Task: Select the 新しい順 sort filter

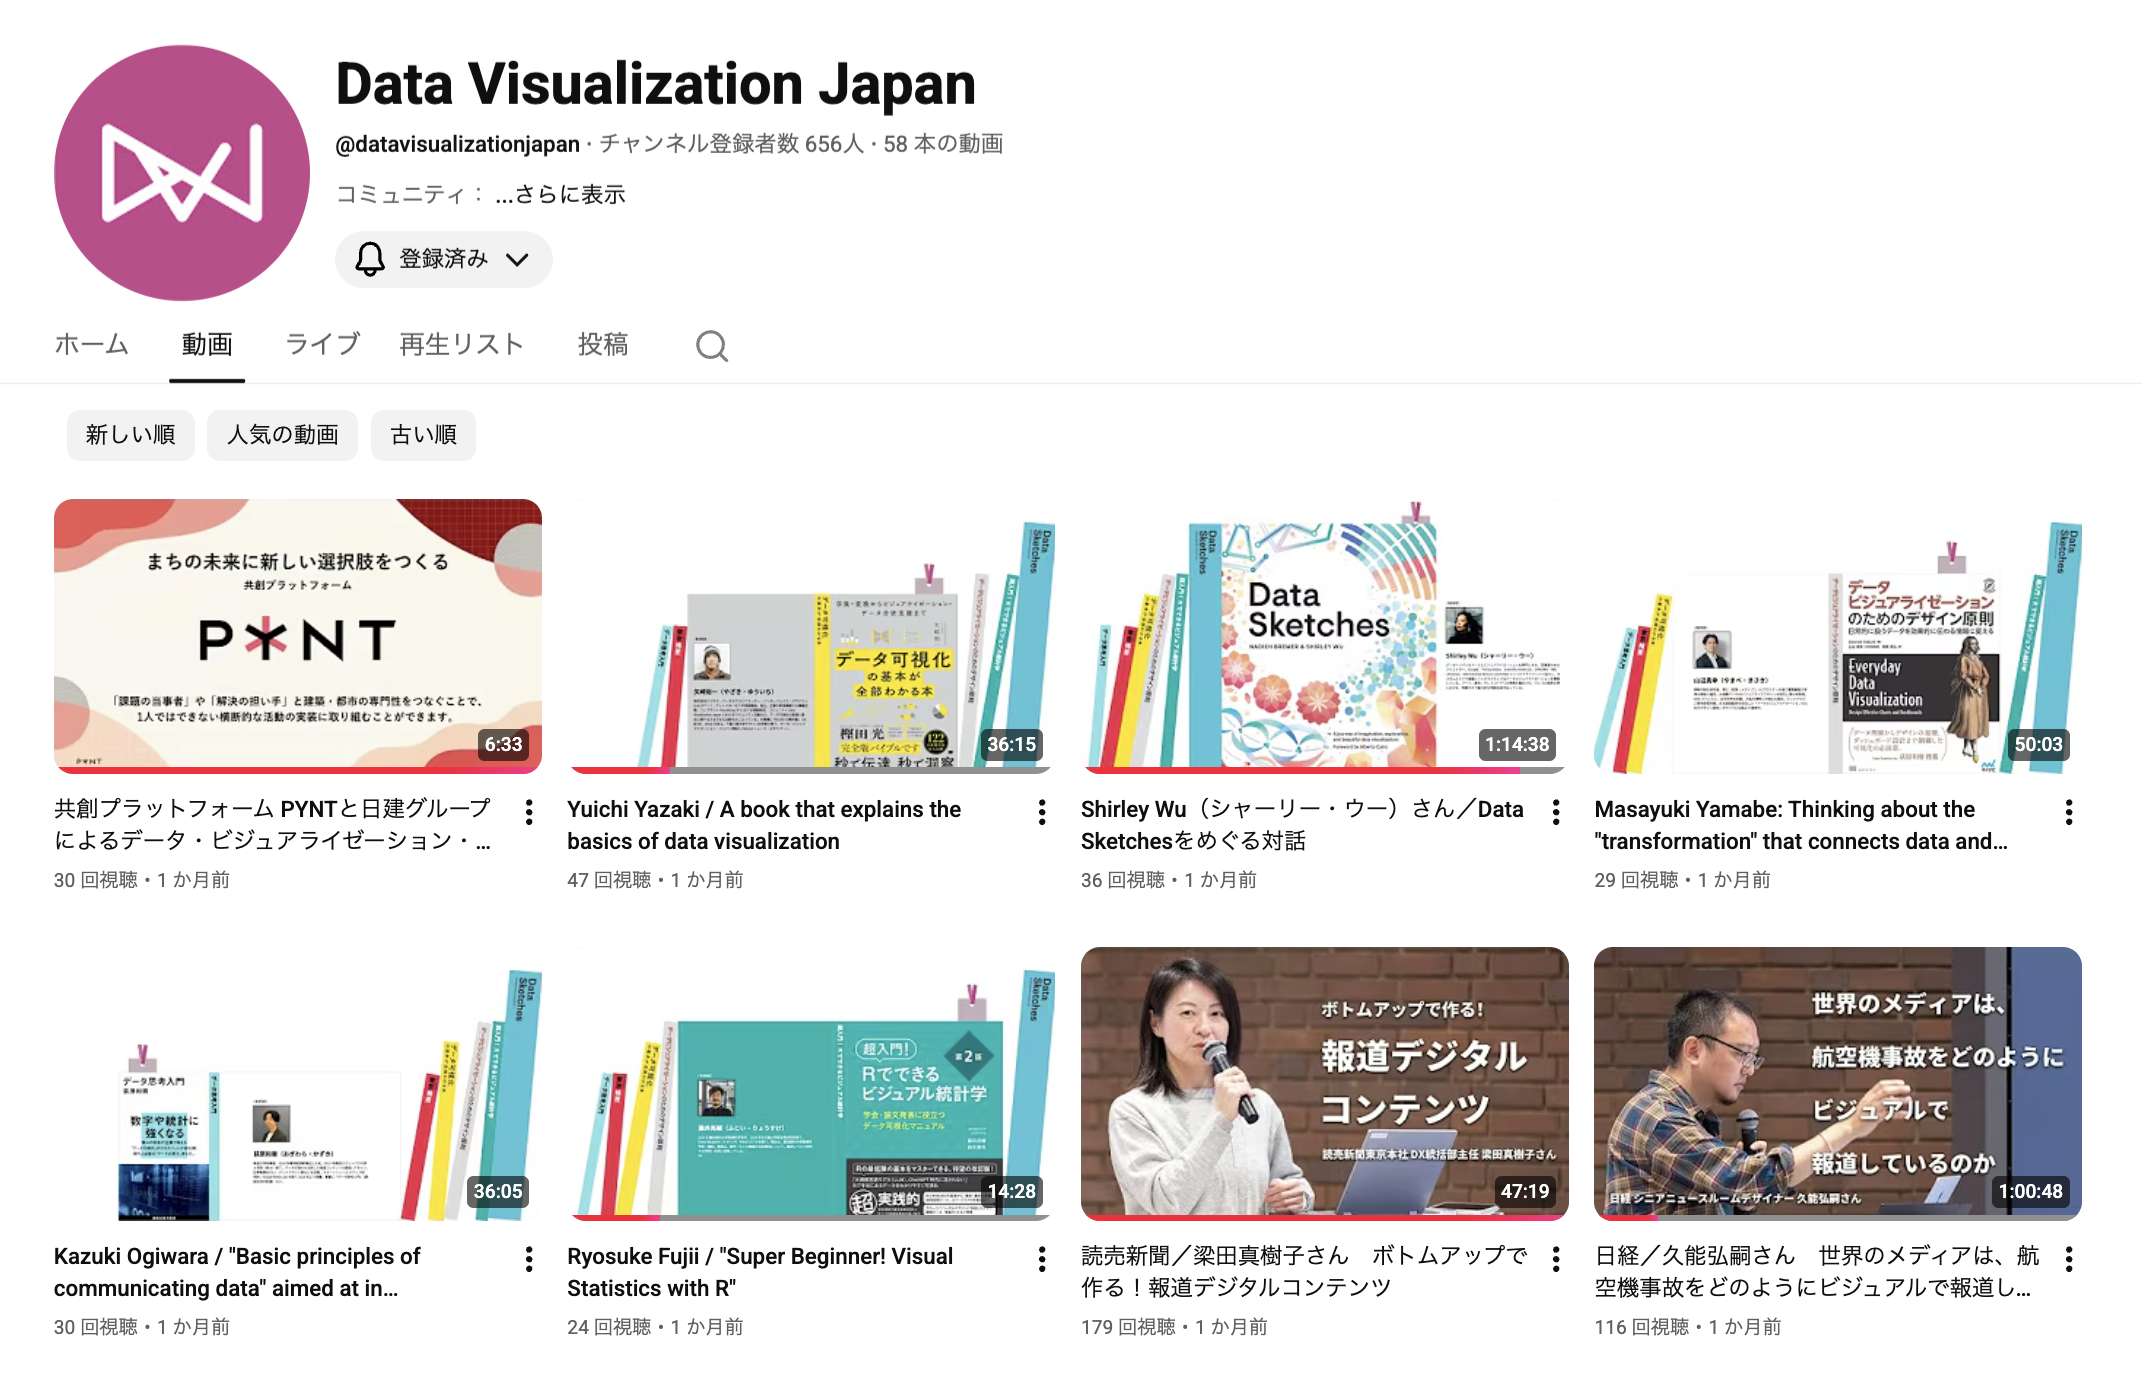Action: (130, 435)
